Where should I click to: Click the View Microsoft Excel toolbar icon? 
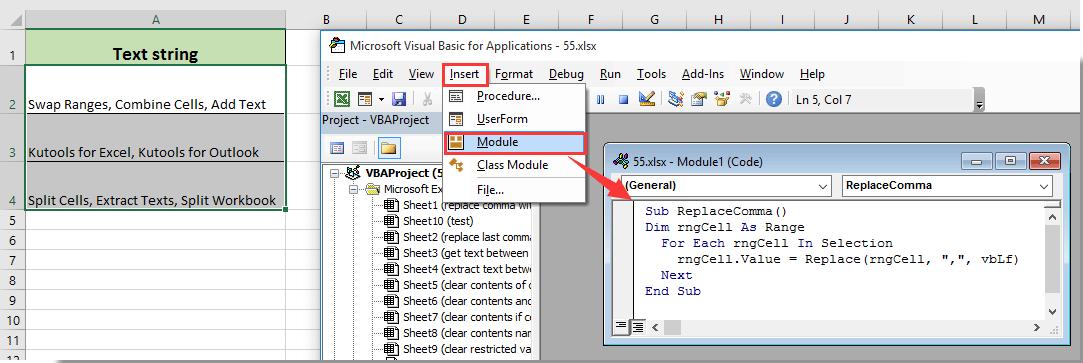[x=341, y=99]
